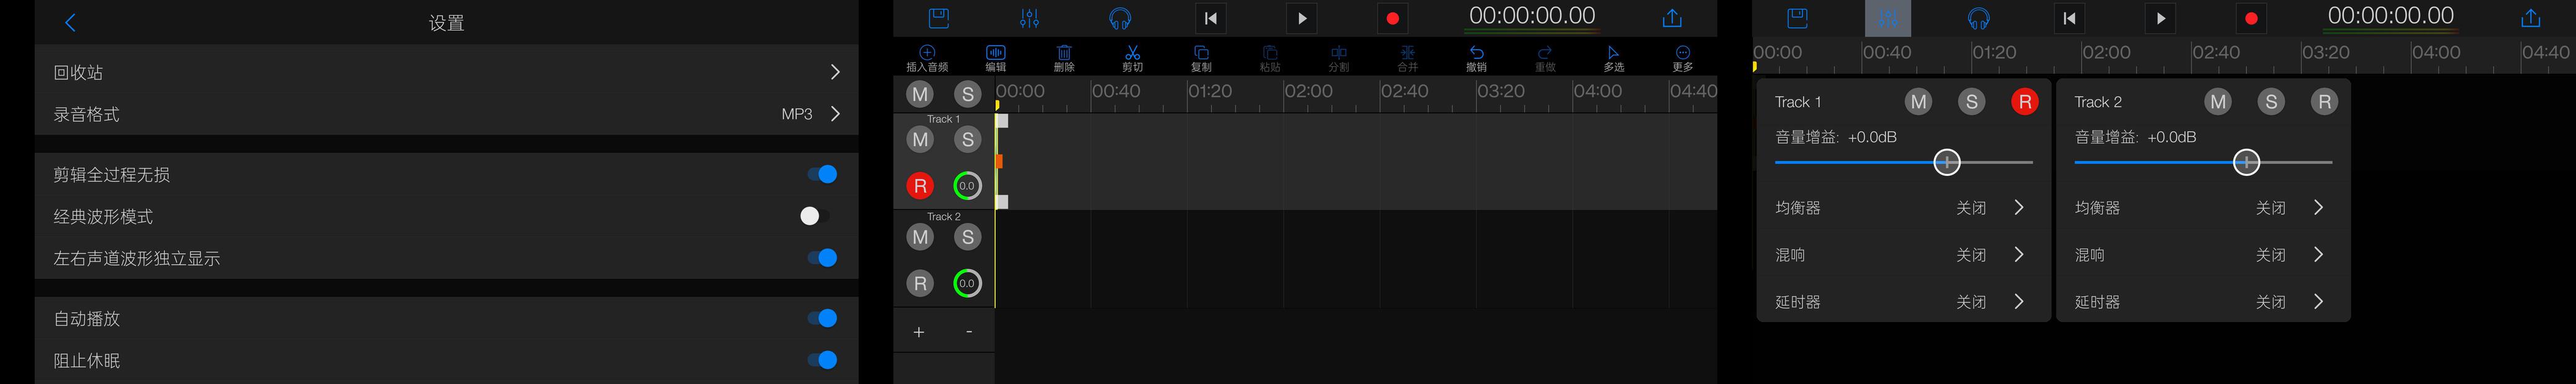Mute Track 1 in mixer panel
This screenshot has width=2576, height=384.
click(x=1918, y=101)
